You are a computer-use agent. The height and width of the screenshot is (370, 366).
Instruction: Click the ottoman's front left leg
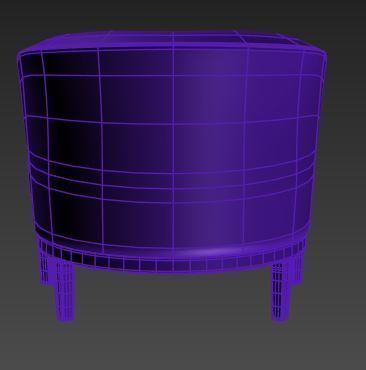(x=64, y=290)
